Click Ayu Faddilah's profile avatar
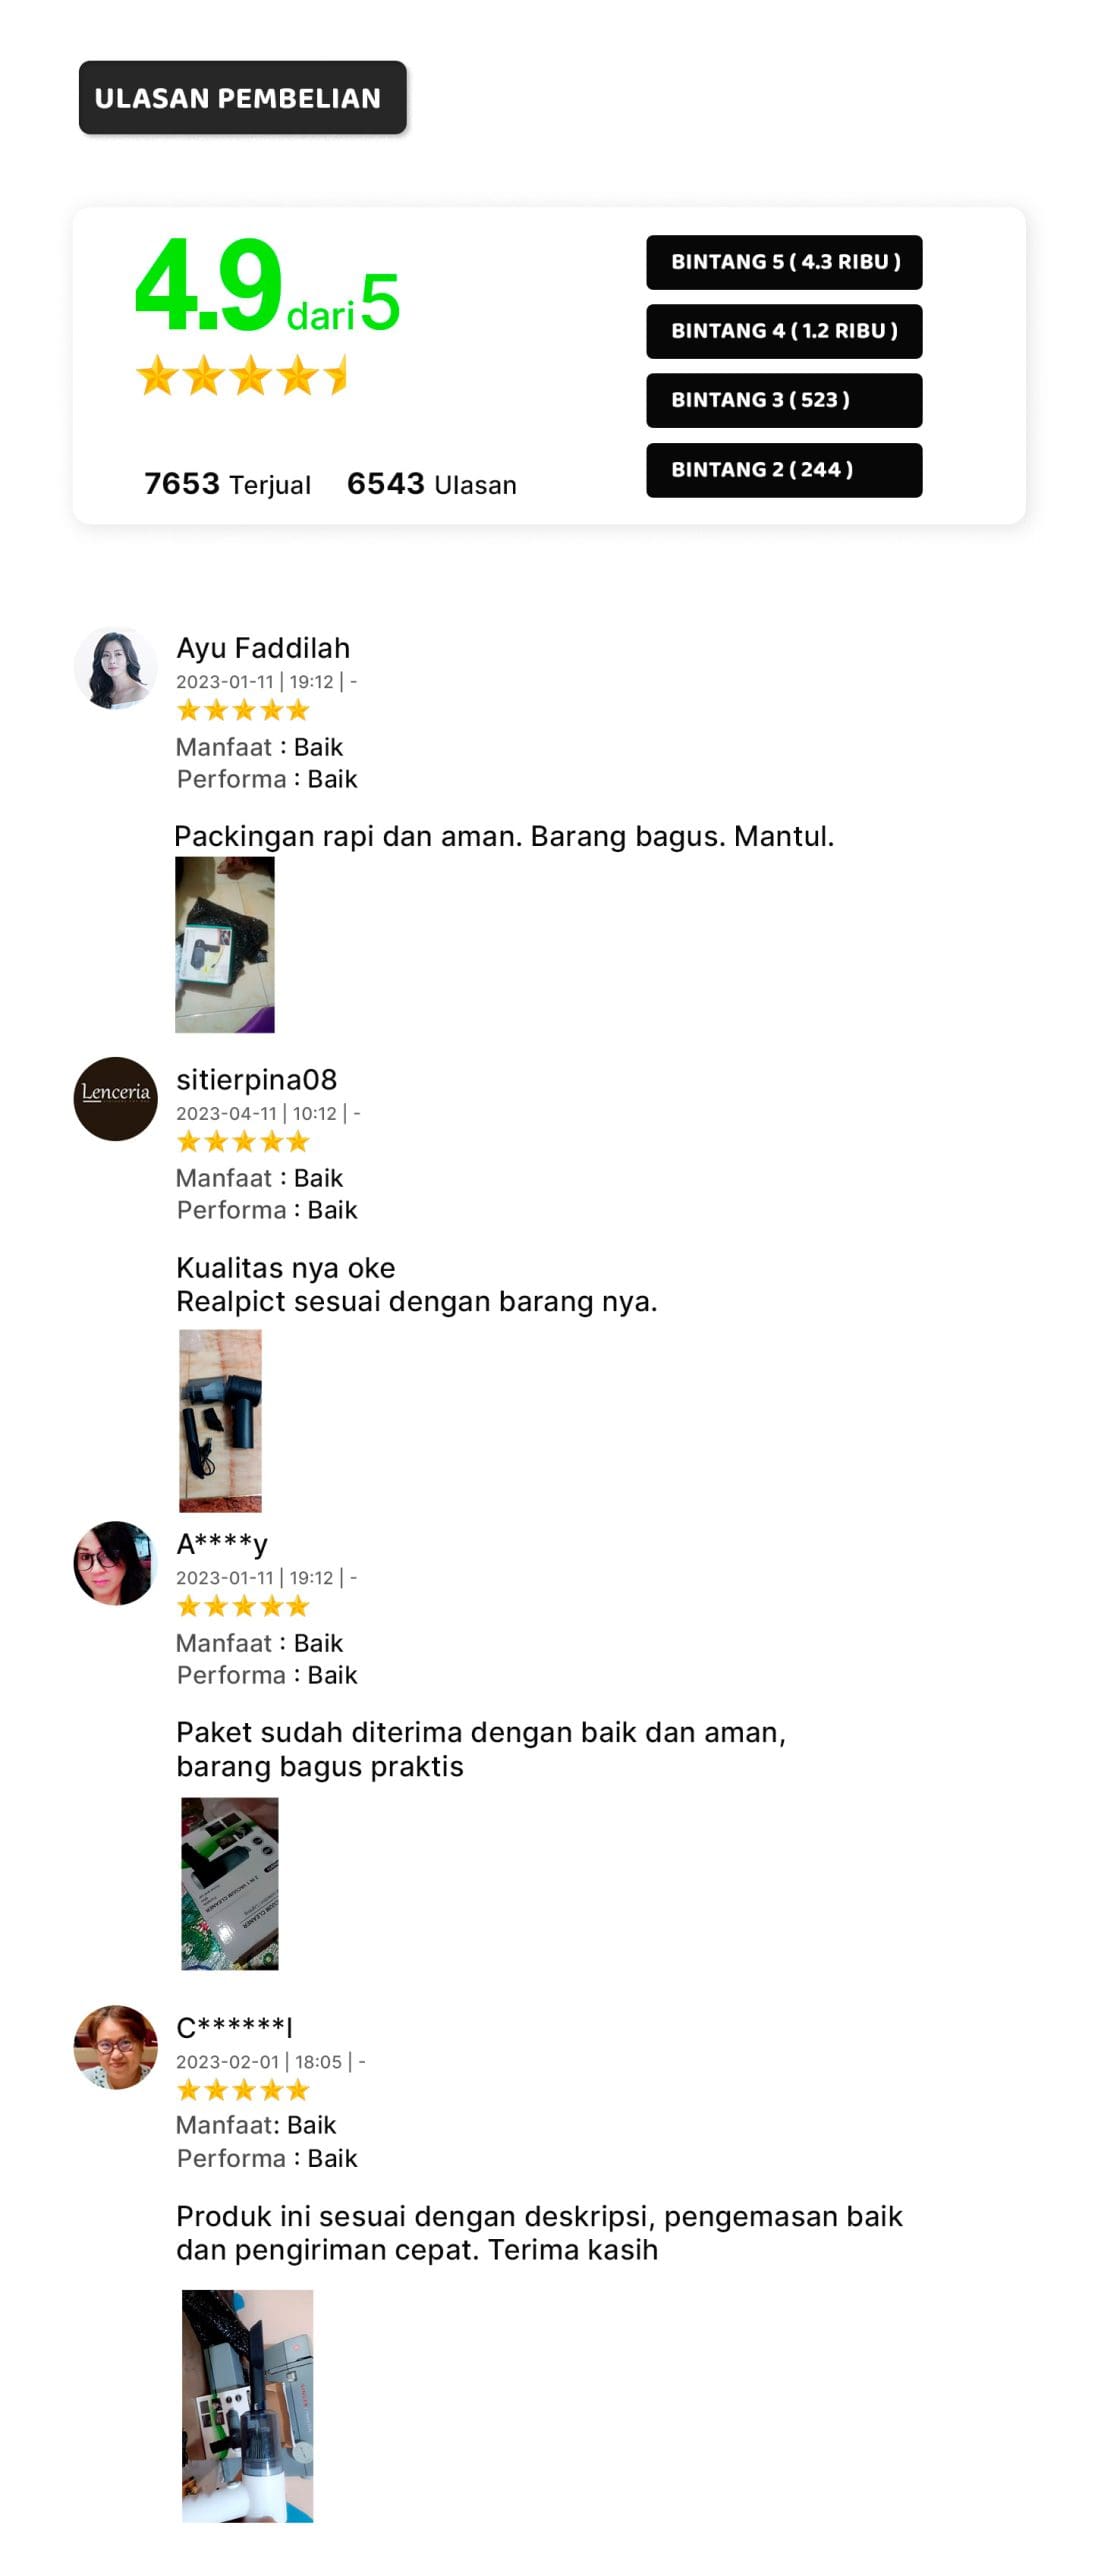This screenshot has width=1098, height=2560. 115,668
